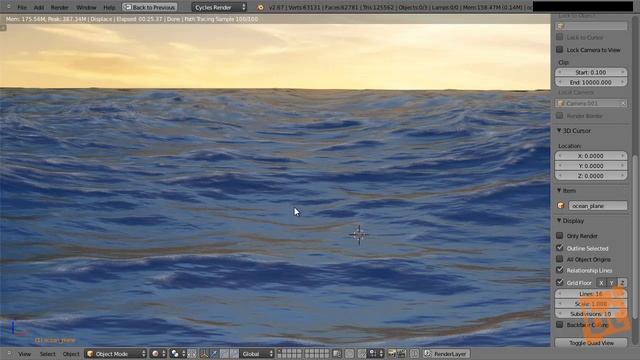Click the OpenGL render animation clapper icon
640x360 pixels.
pos(401,354)
